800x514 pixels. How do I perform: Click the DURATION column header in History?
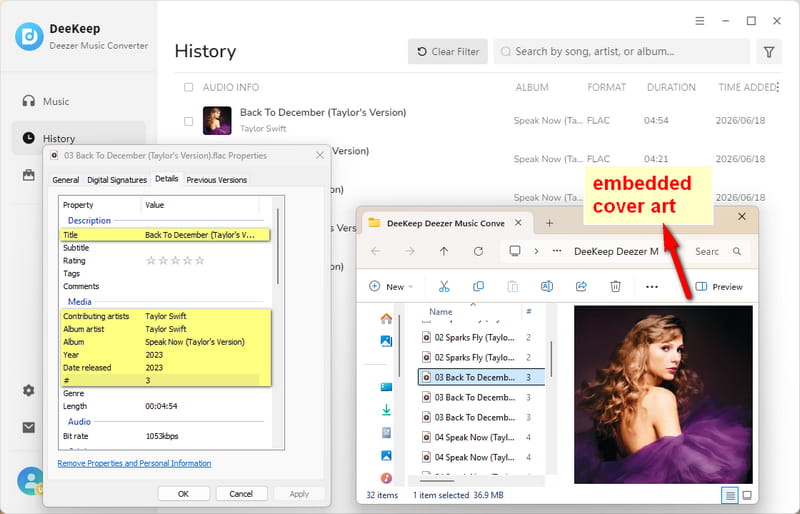(x=671, y=87)
